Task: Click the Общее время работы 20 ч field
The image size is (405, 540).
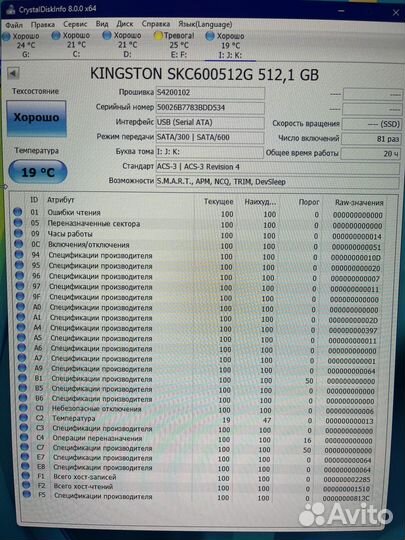Action: [x=371, y=154]
